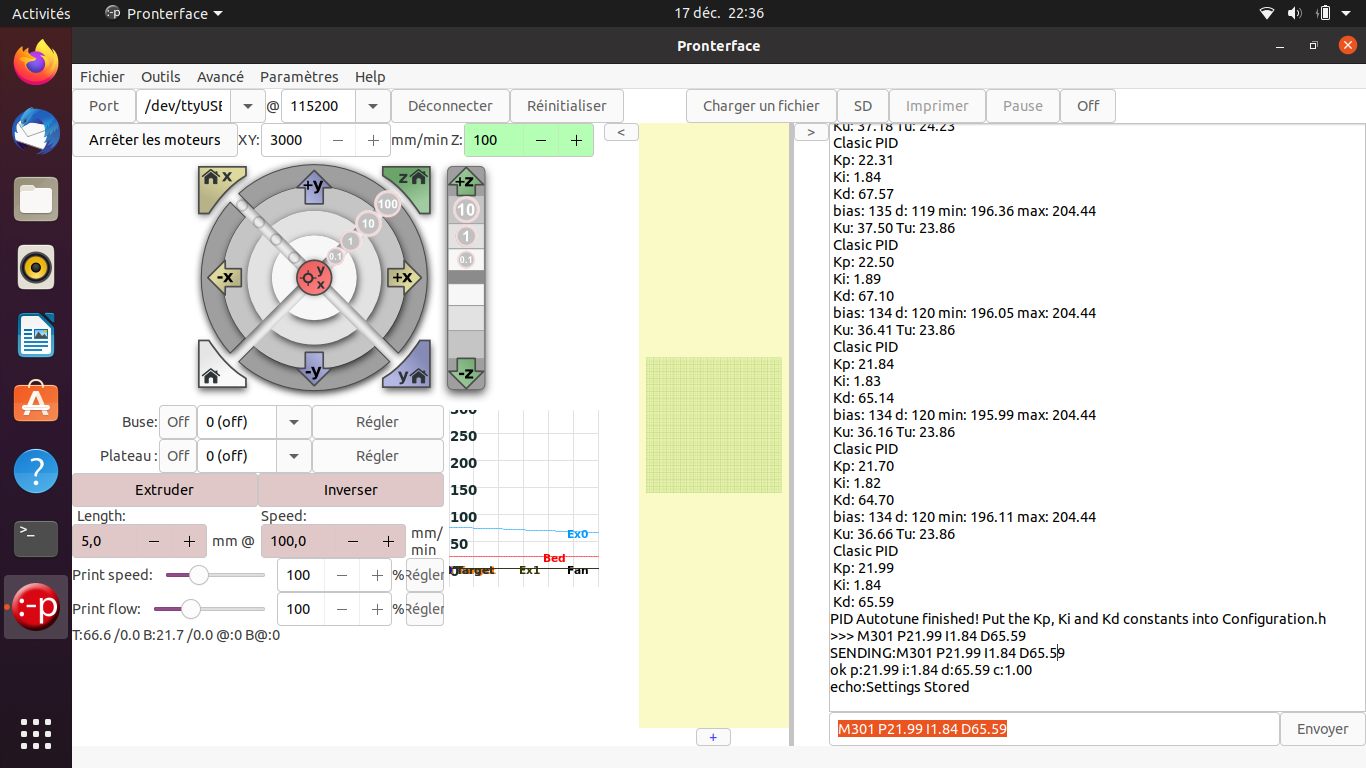The width and height of the screenshot is (1366, 768).
Task: Open the Paramètres menu
Action: pos(299,77)
